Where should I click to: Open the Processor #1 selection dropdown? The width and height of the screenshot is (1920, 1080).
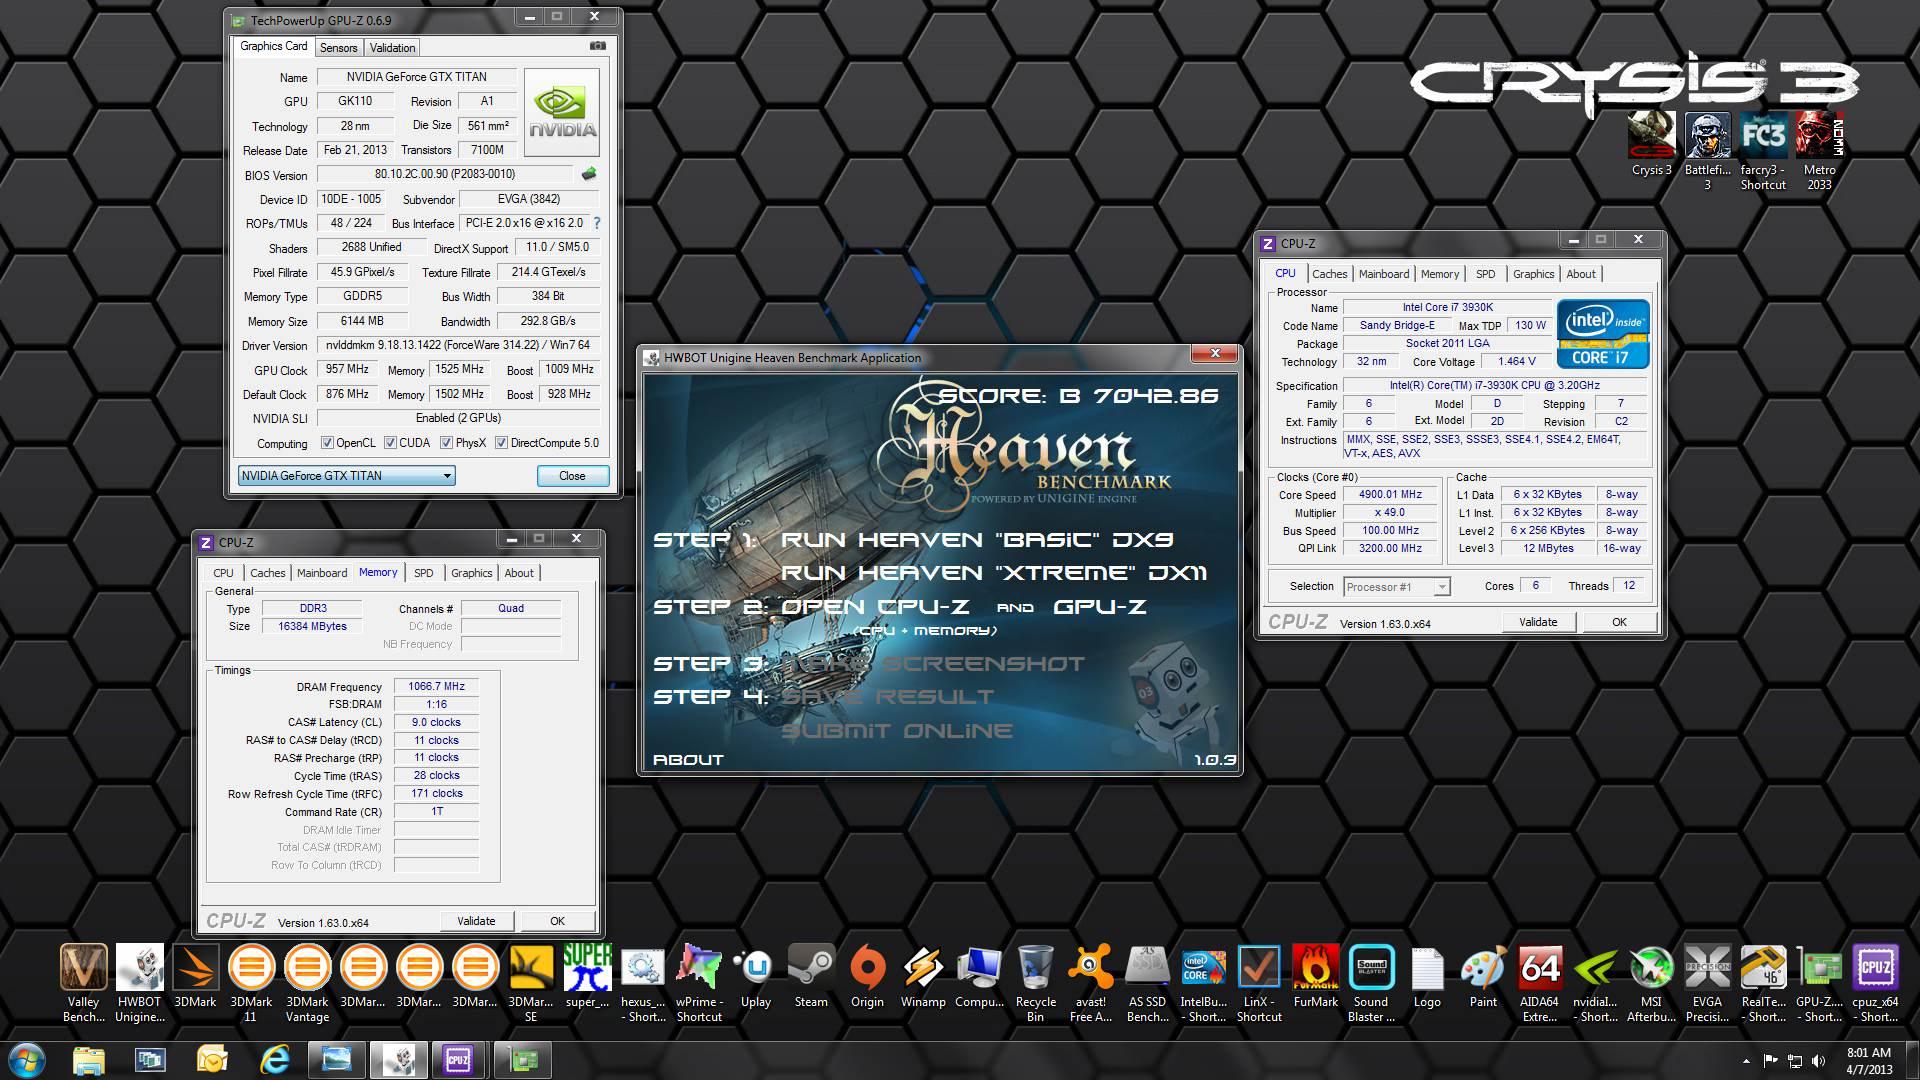click(x=1396, y=587)
